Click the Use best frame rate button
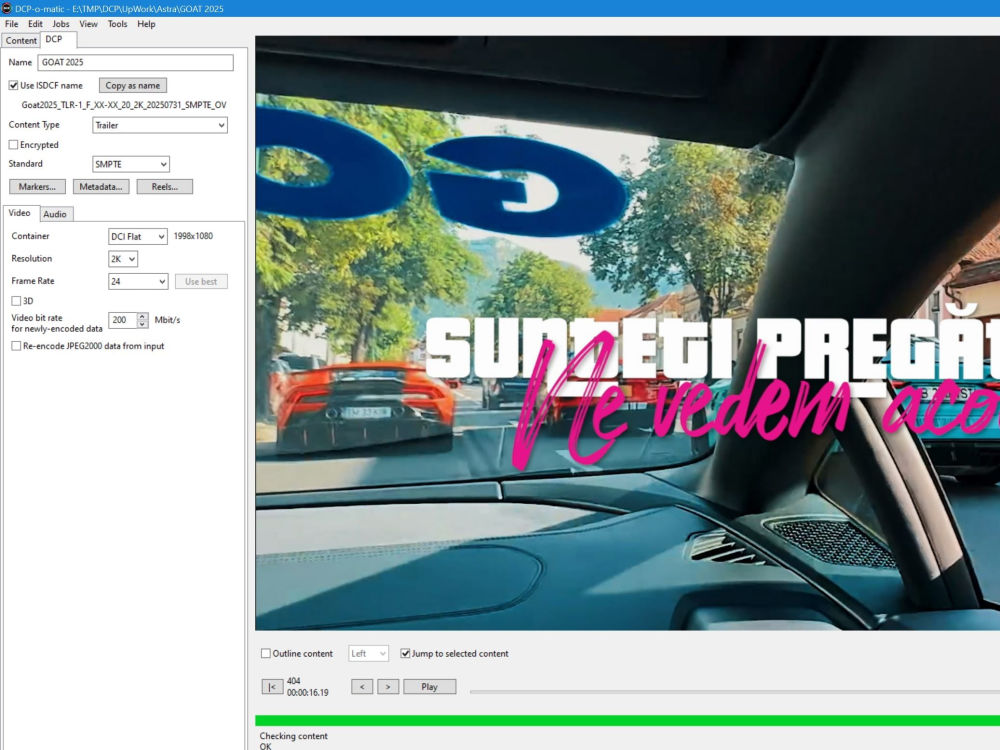 [201, 281]
